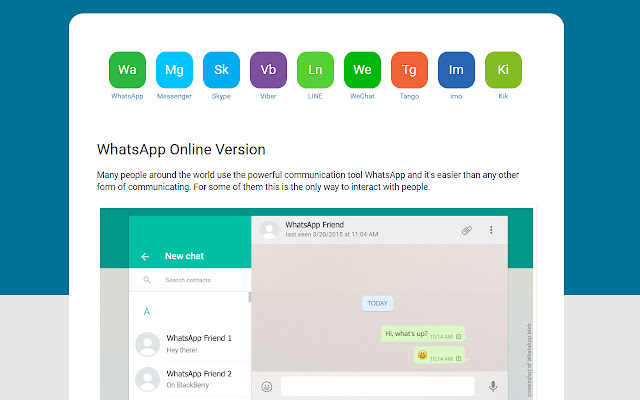Open the Skype (Sk) icon

(x=221, y=70)
